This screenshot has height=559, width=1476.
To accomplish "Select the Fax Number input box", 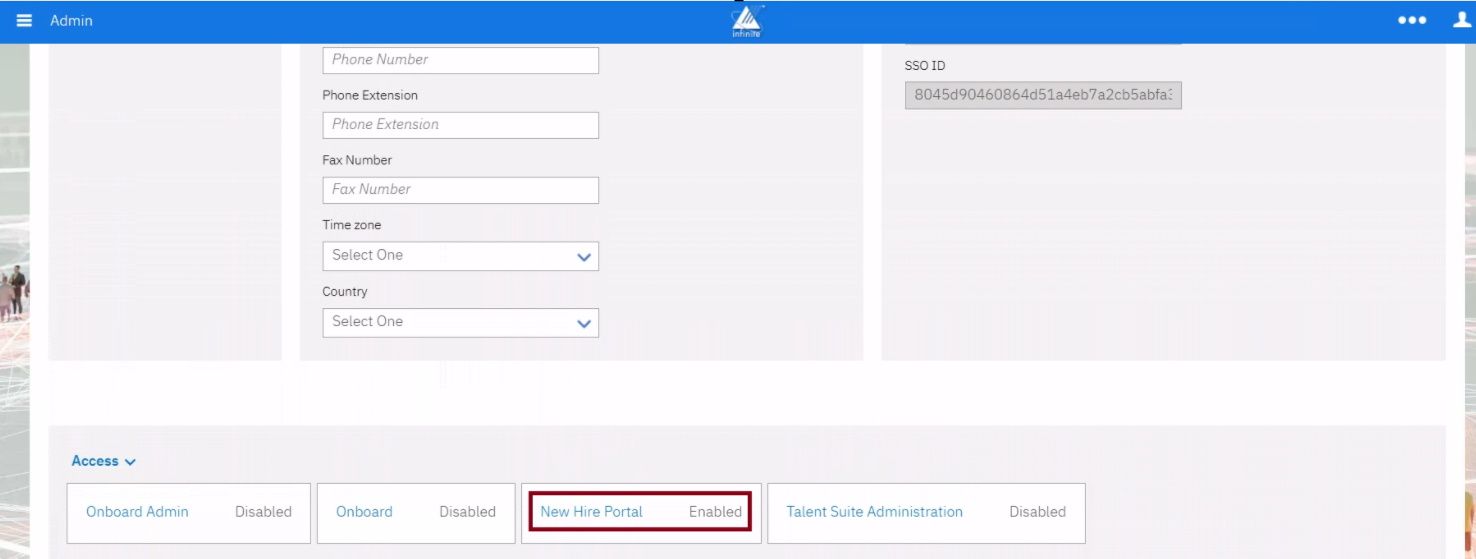I will [460, 190].
